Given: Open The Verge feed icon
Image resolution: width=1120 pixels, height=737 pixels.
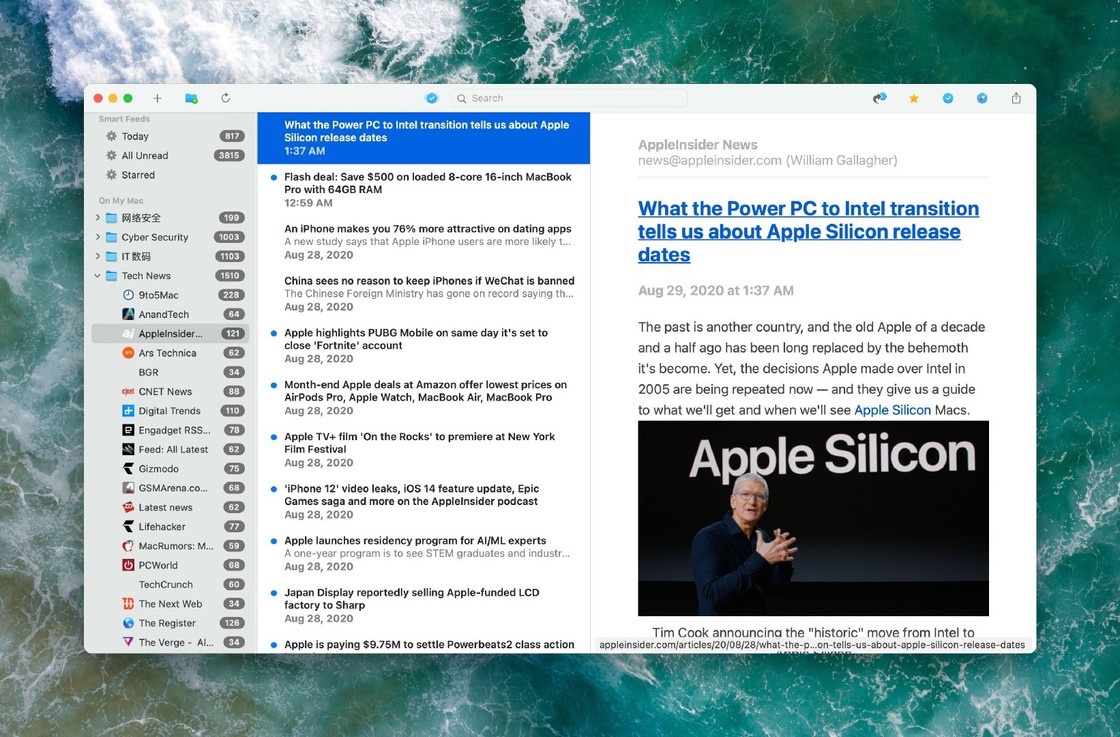Looking at the screenshot, I should (129, 642).
